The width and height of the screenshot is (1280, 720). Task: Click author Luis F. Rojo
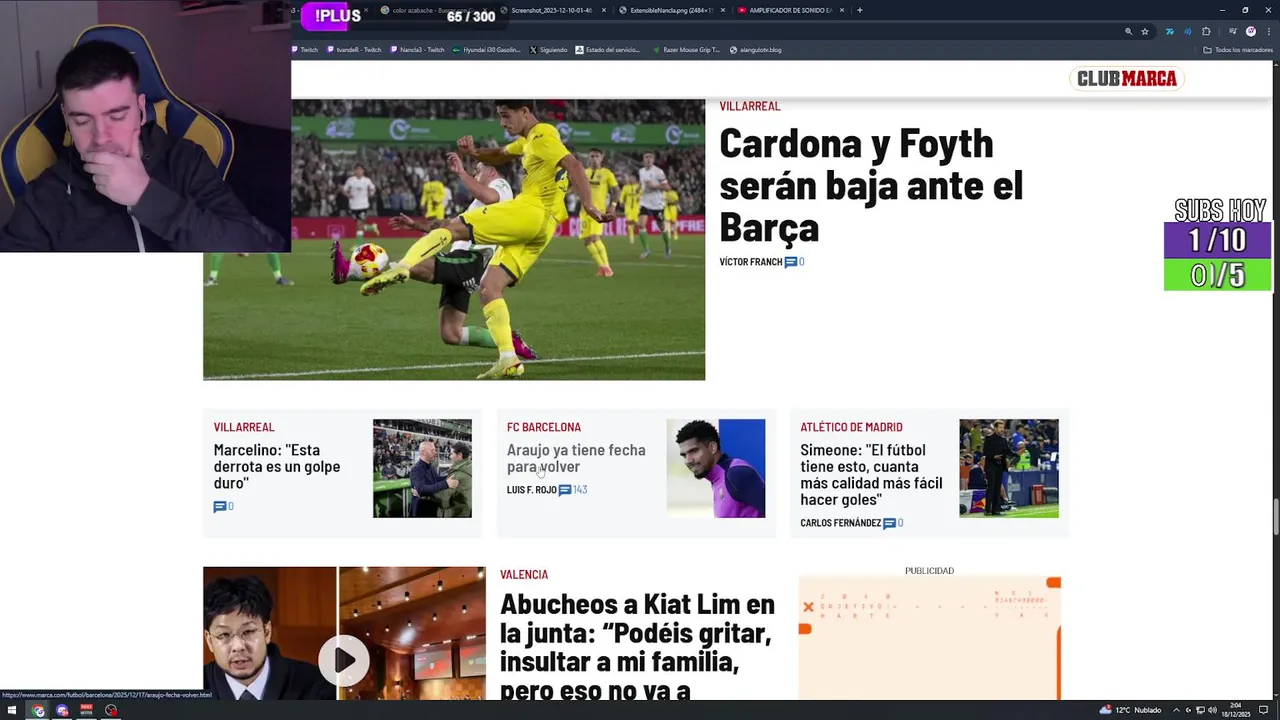[532, 490]
